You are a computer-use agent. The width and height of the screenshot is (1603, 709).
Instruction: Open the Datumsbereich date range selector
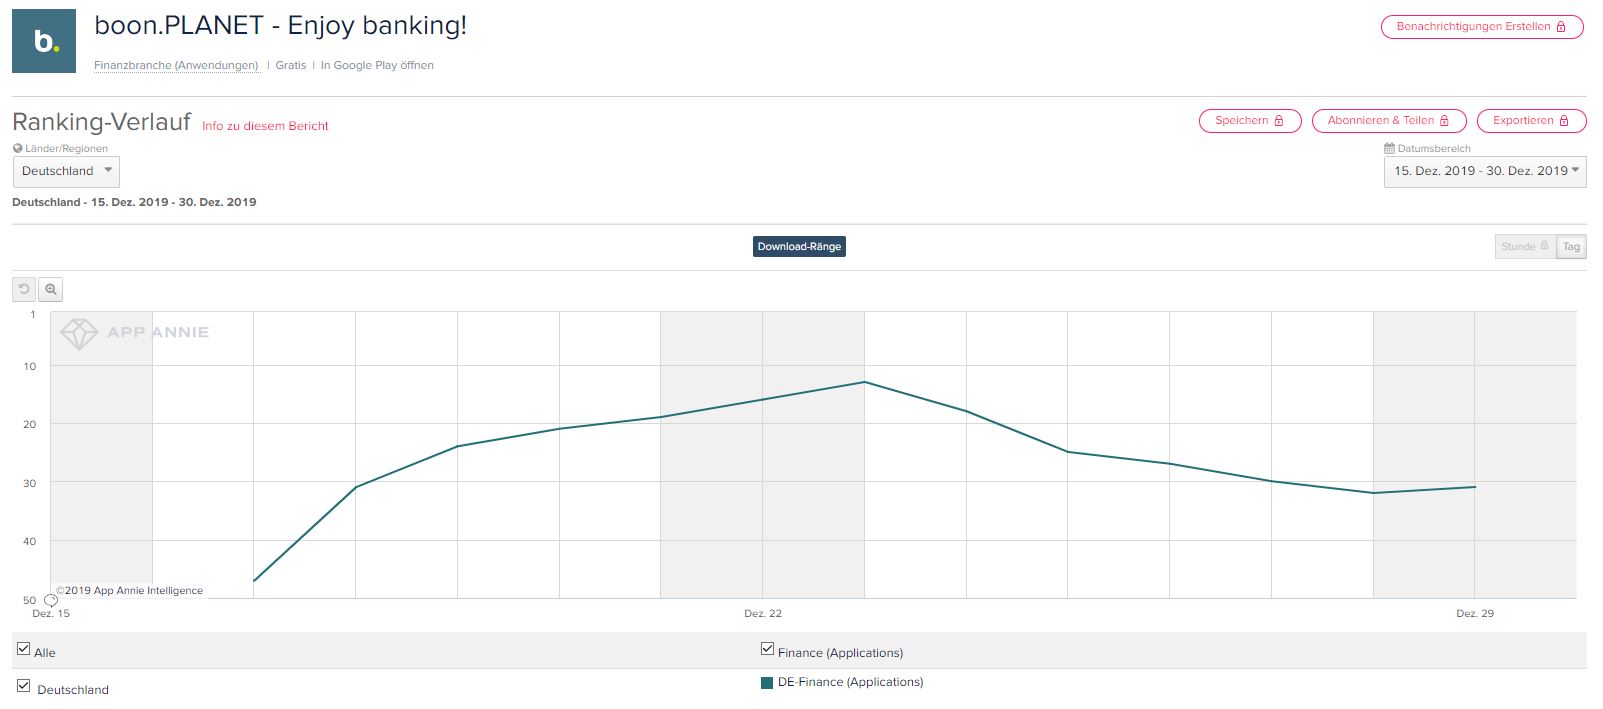[x=1480, y=171]
